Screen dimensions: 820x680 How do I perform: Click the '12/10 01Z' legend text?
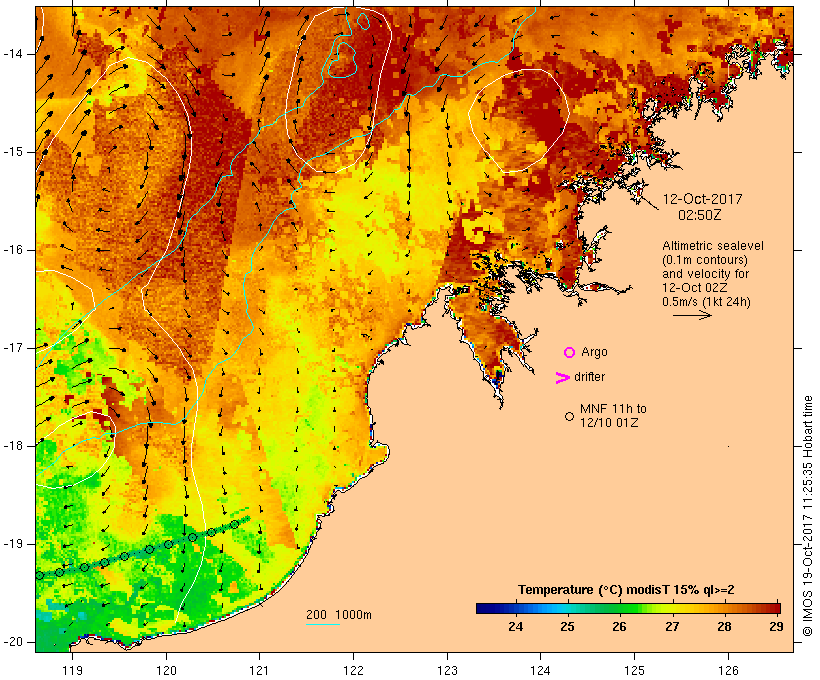tap(609, 423)
